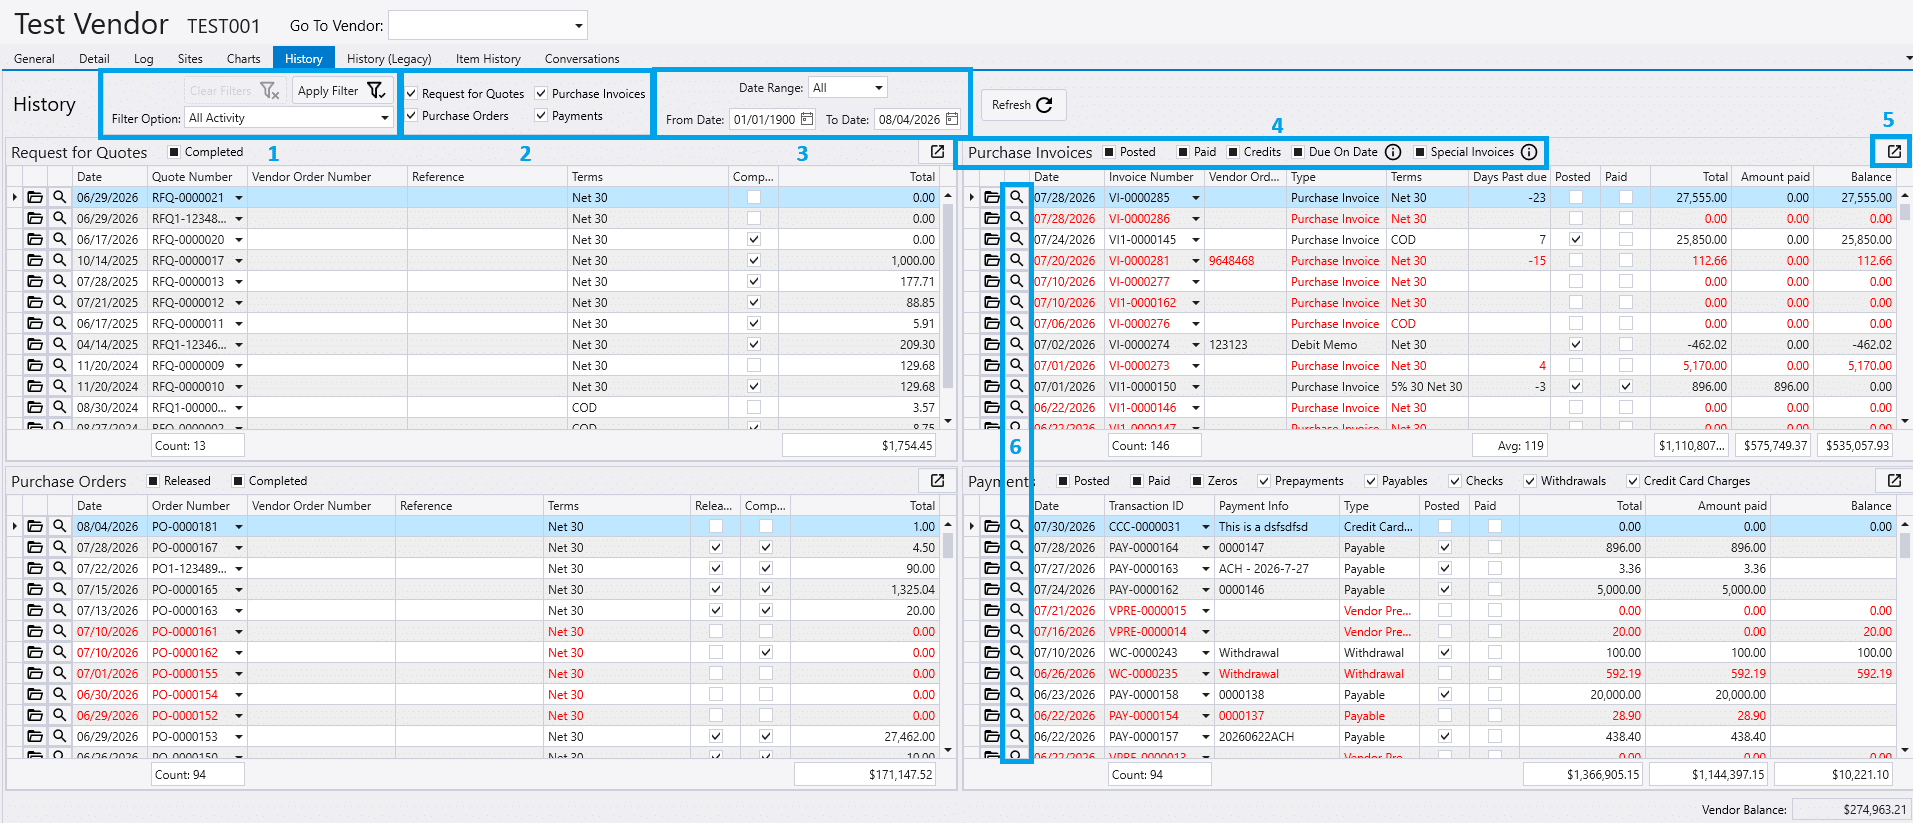Click the Refresh button
This screenshot has height=823, width=1913.
click(1023, 105)
